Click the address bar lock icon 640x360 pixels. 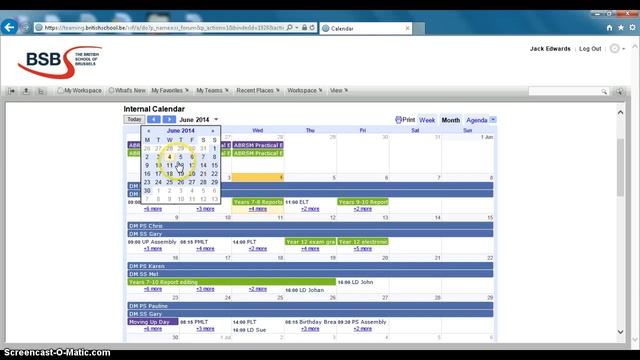point(304,28)
